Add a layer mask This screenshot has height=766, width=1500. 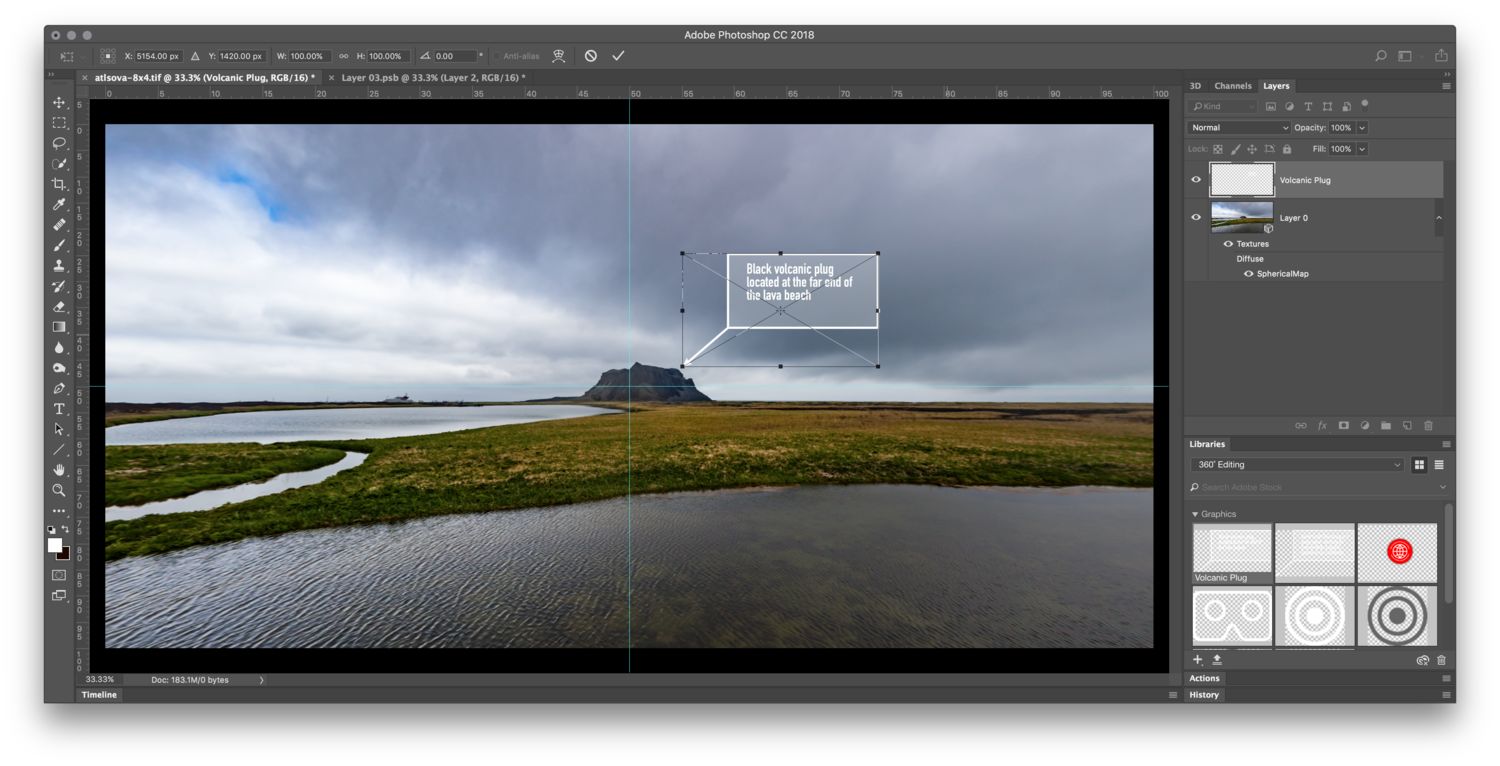coord(1344,426)
